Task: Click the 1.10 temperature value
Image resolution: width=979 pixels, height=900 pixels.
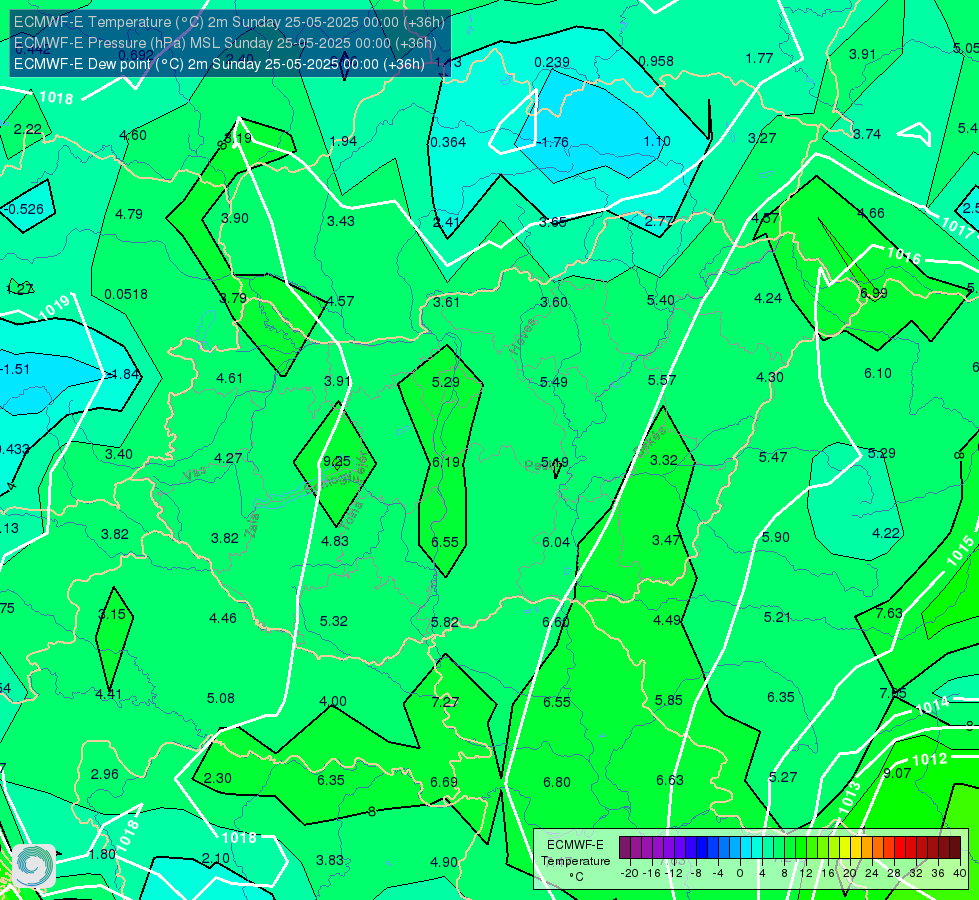Action: [x=657, y=141]
